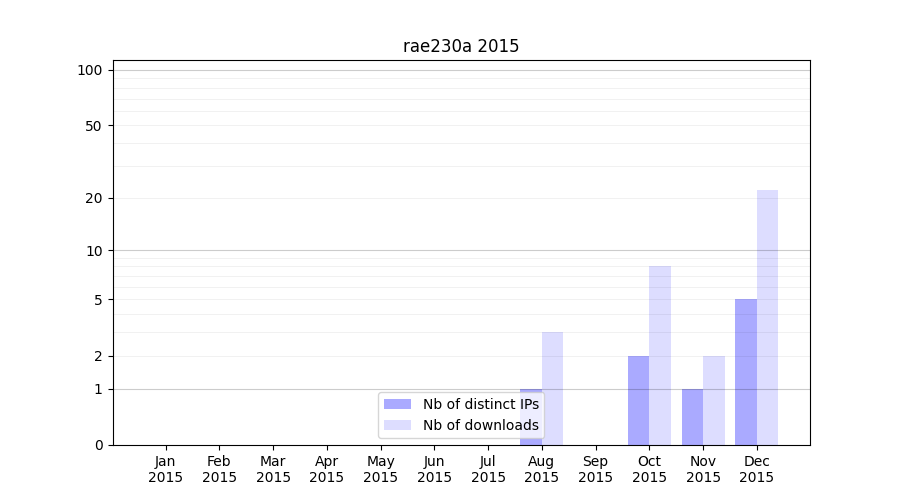Click the May 2015 x-axis label
900x500 pixels.
(x=381, y=469)
